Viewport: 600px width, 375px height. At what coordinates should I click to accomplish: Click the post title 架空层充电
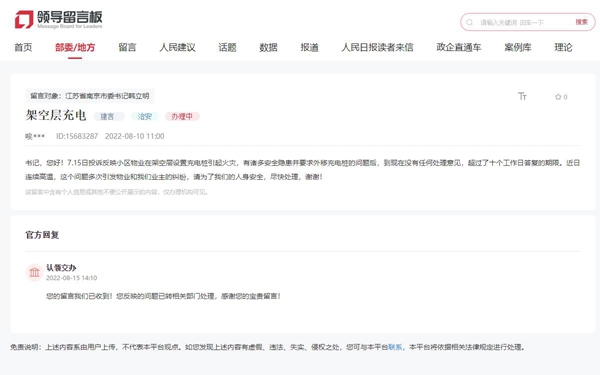click(56, 115)
